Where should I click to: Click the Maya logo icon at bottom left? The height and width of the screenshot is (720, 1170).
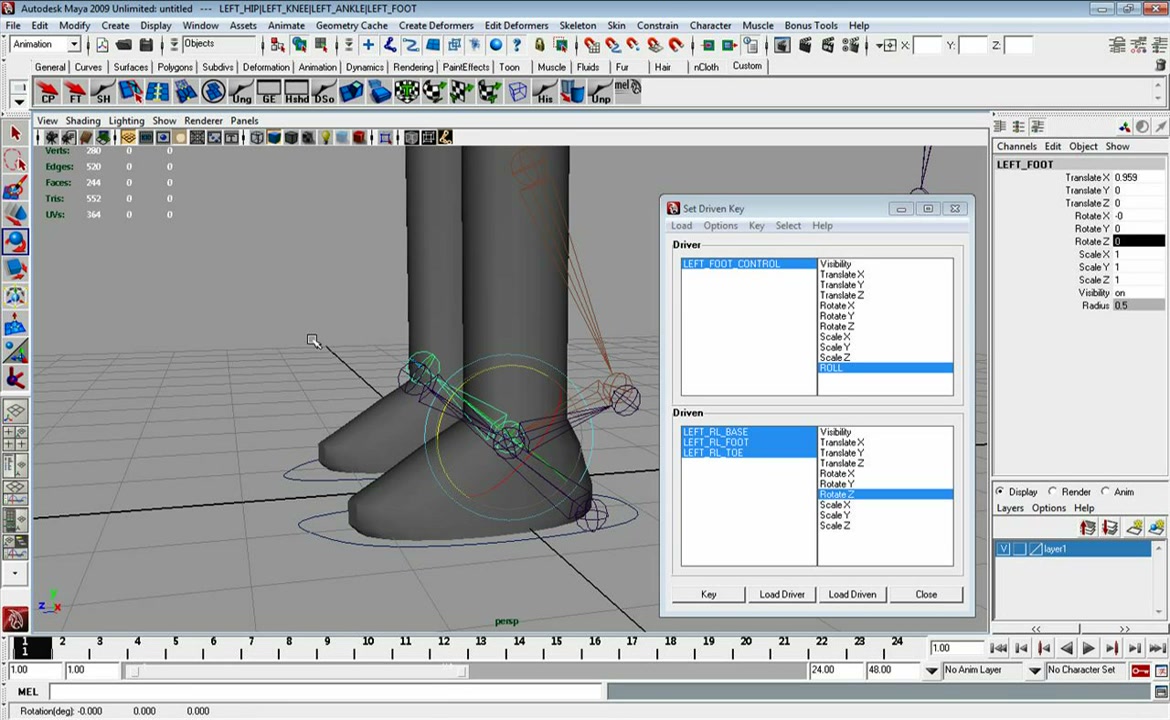tap(15, 619)
